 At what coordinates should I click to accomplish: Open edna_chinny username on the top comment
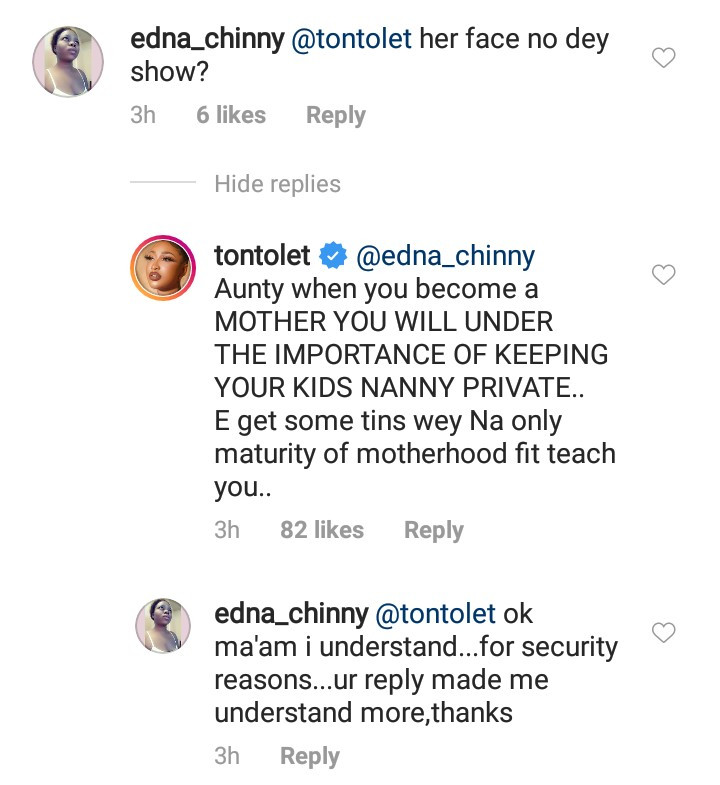tap(208, 42)
